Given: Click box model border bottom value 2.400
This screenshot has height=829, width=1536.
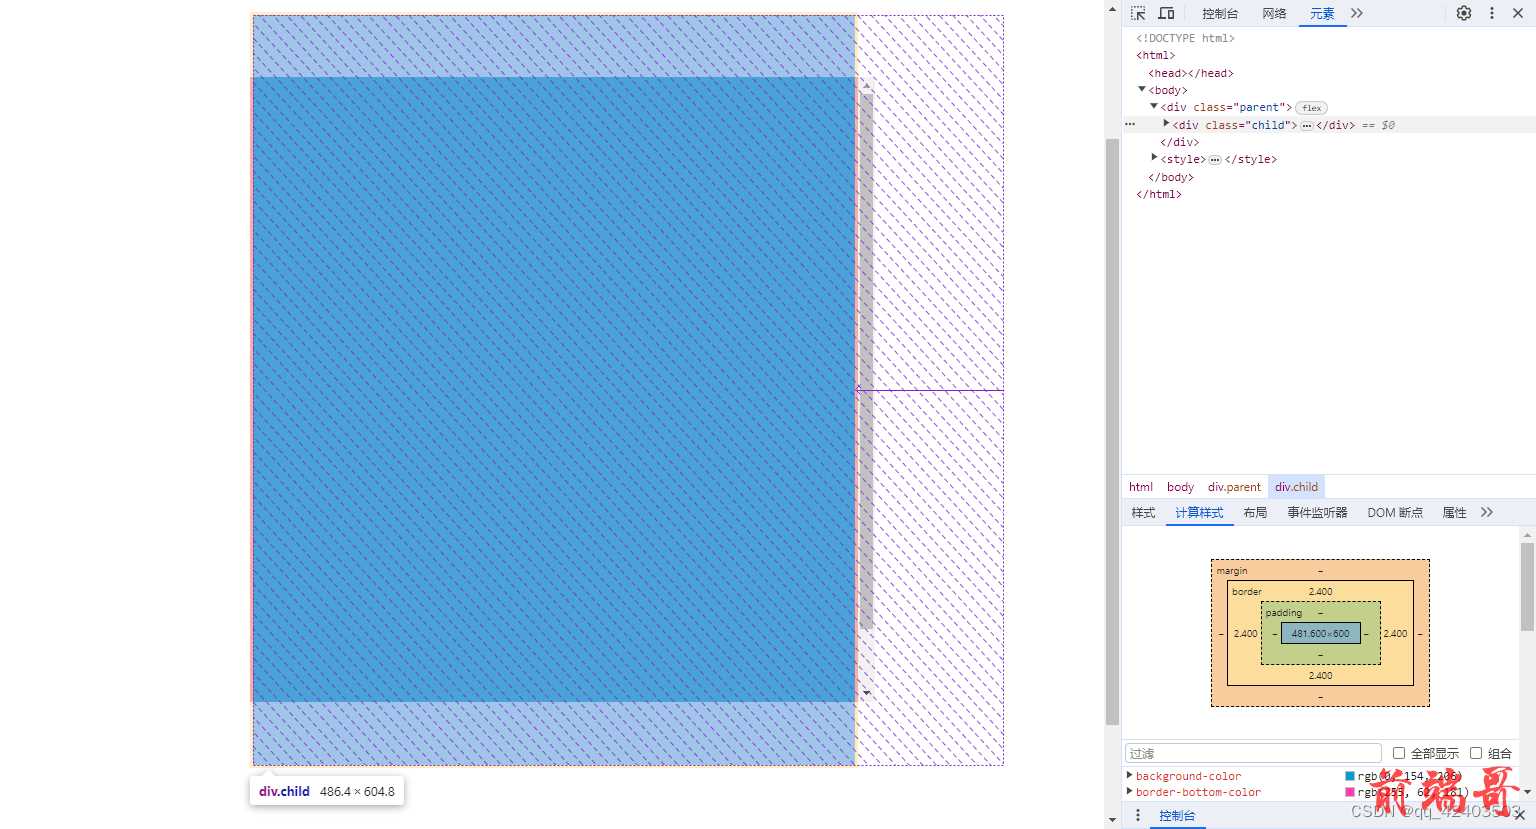Looking at the screenshot, I should (x=1320, y=676).
